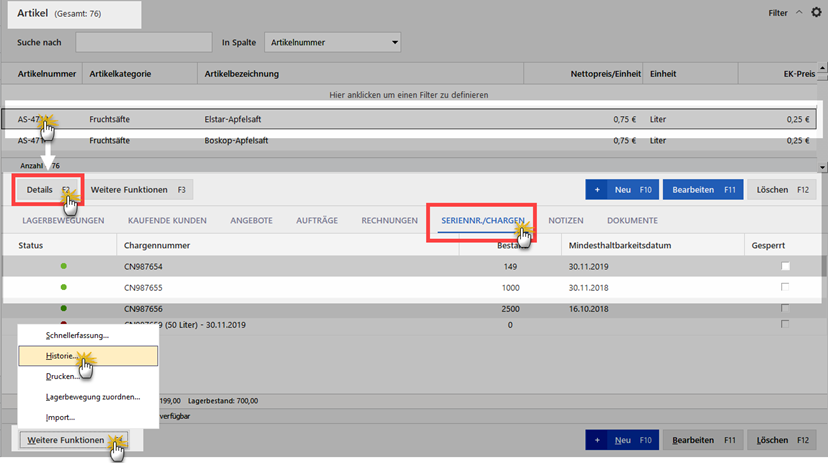Switch to the Notizen tab
Image resolution: width=828 pixels, height=463 pixels.
point(566,221)
